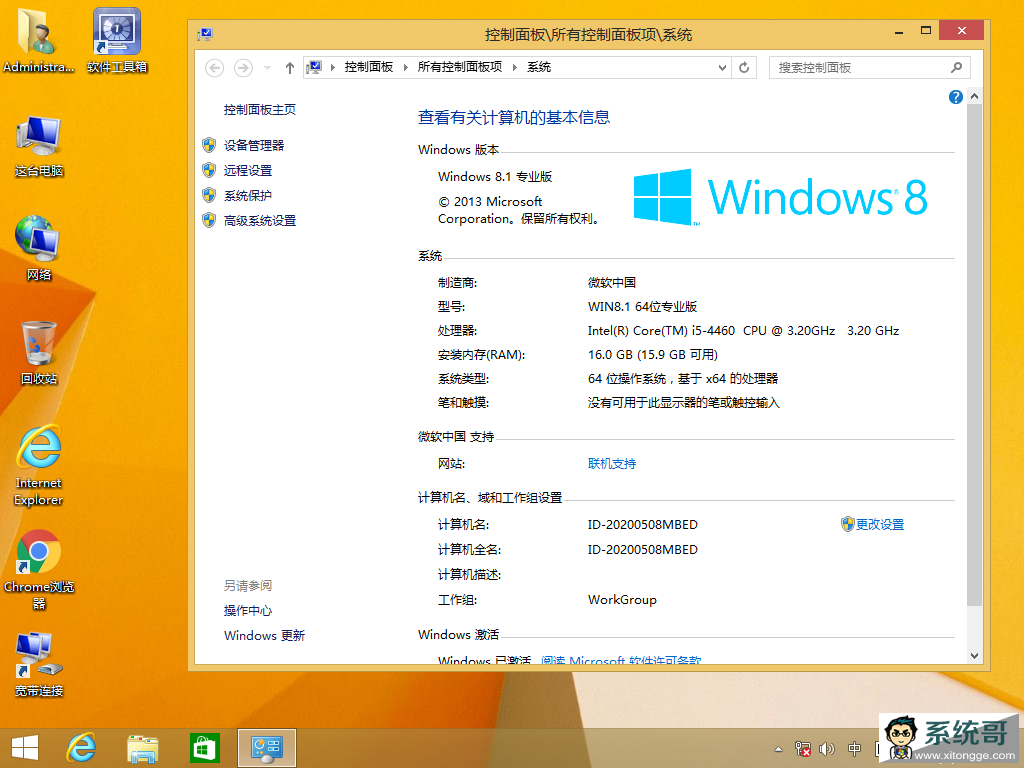Select the 网络 desktop icon
Viewport: 1024px width, 768px height.
coord(39,248)
